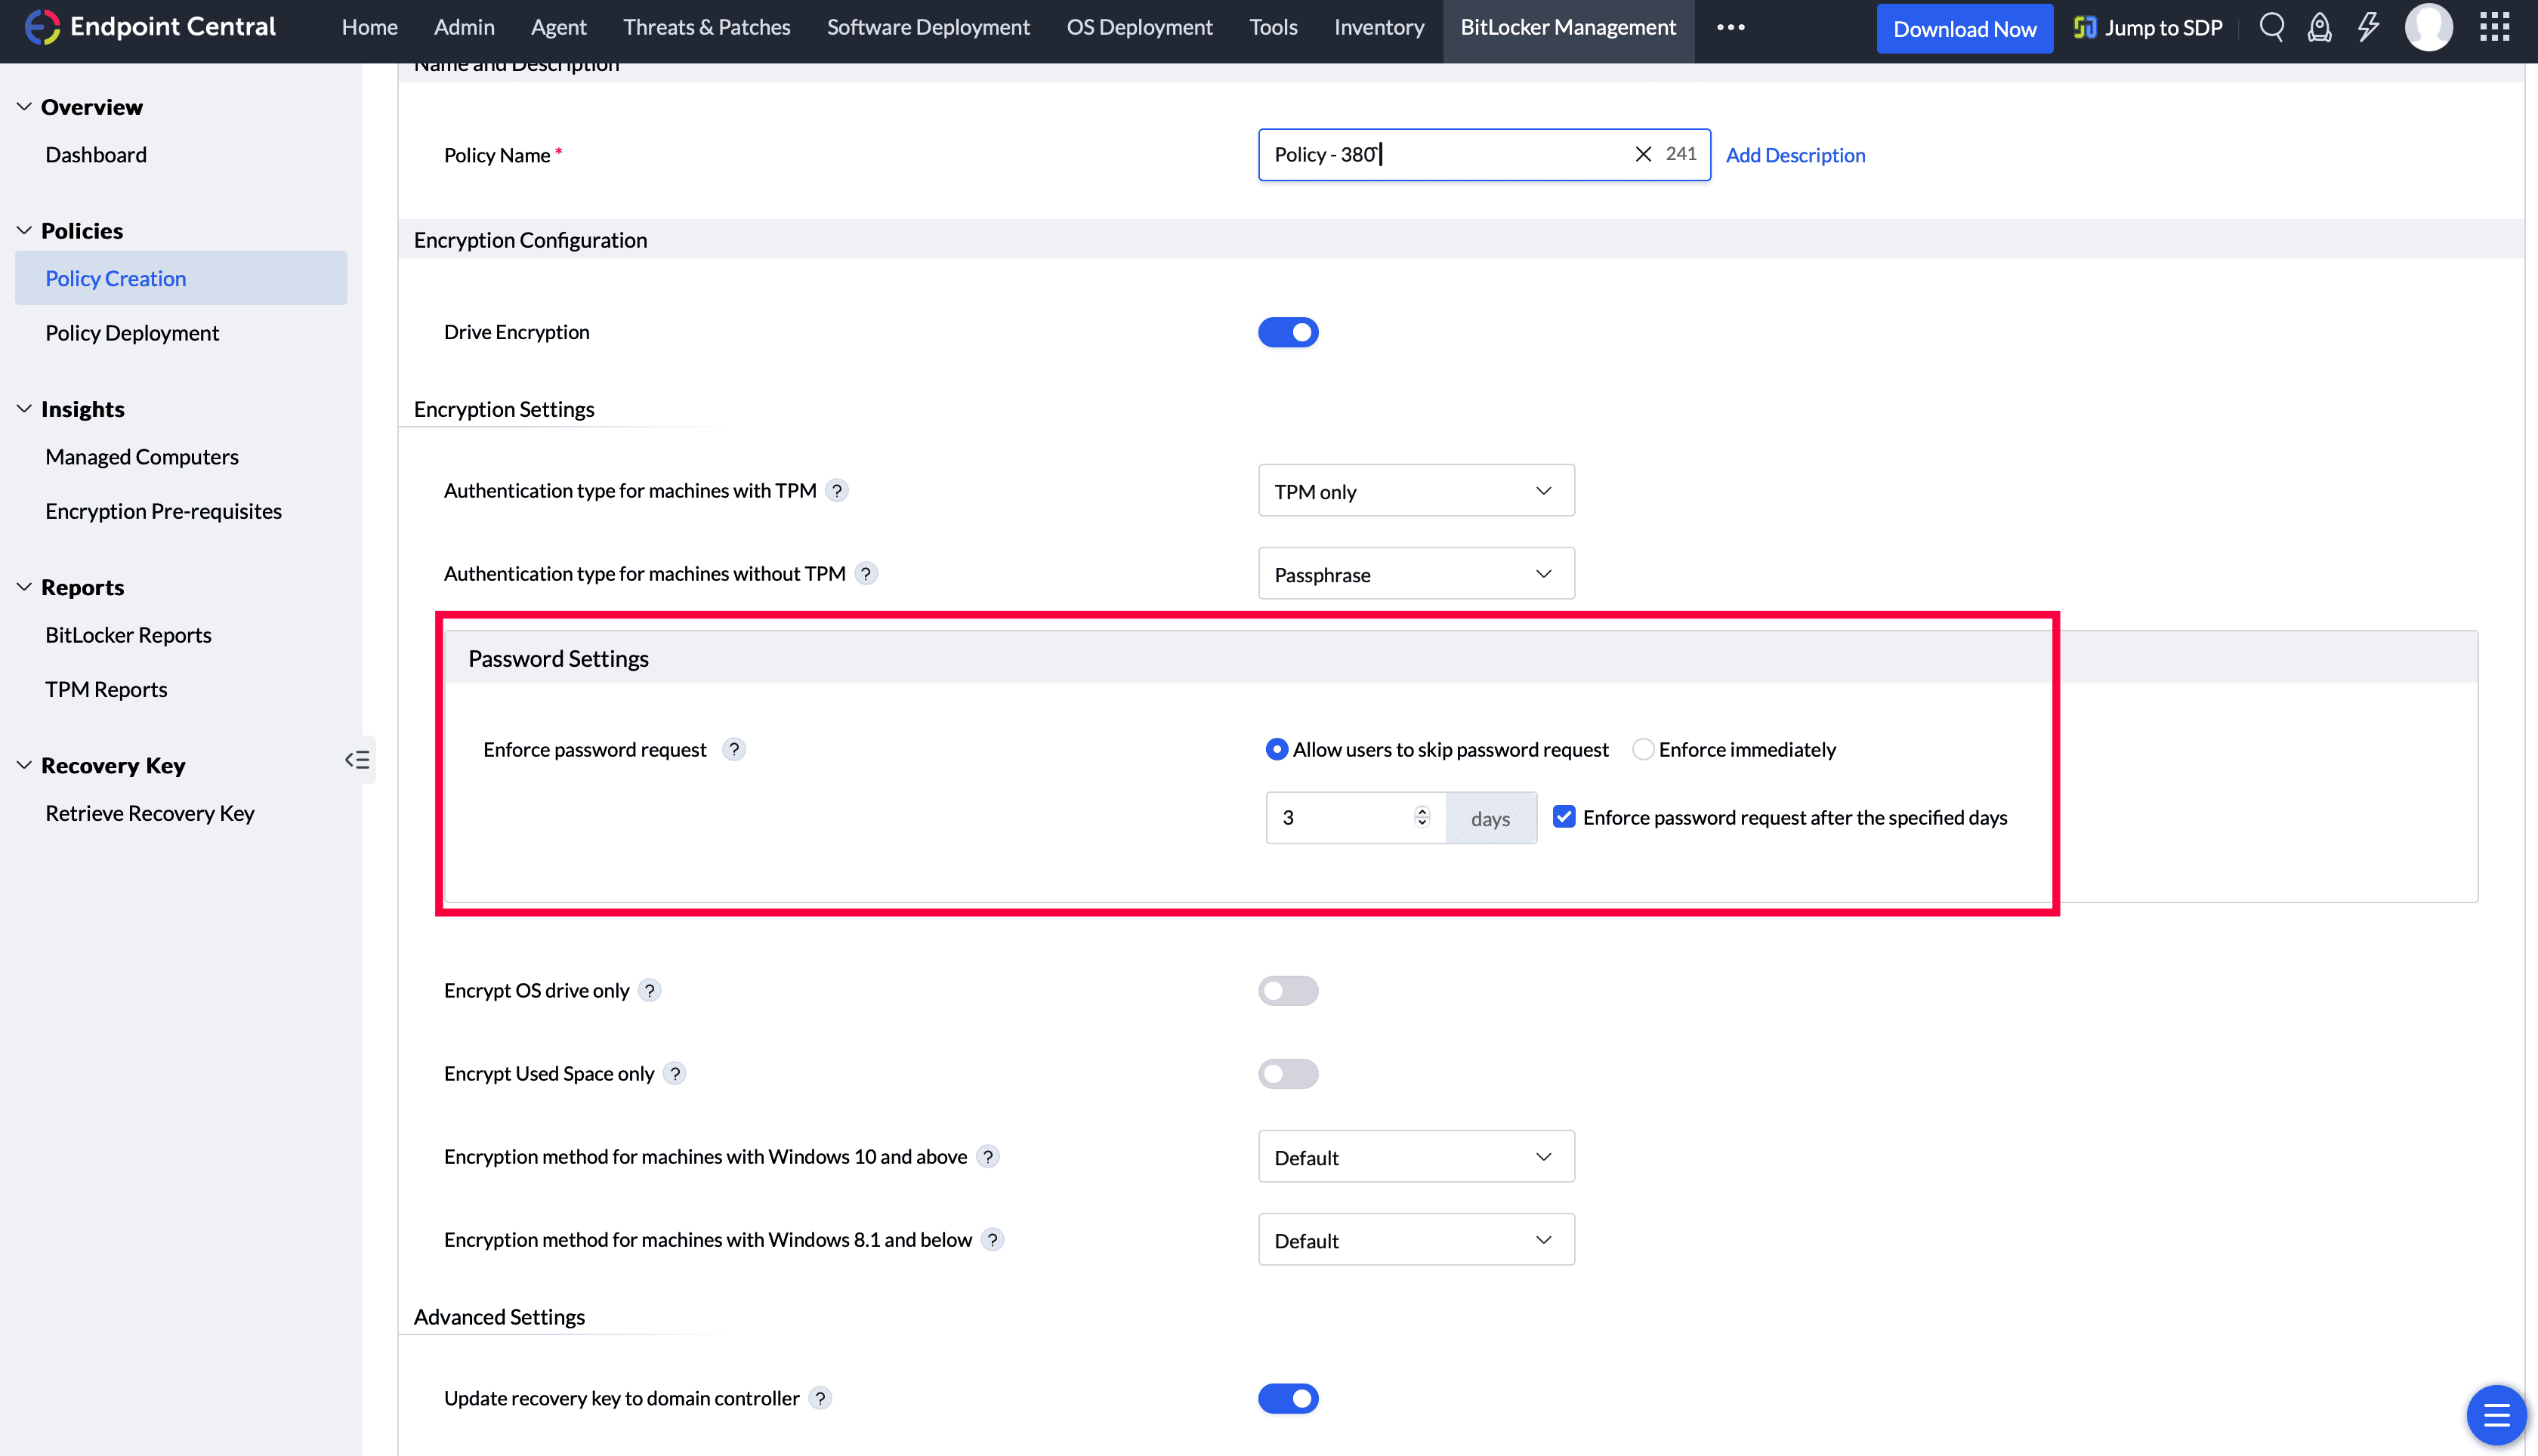This screenshot has height=1456, width=2538.
Task: Uncheck Enforce password request after specified days
Action: point(1564,817)
